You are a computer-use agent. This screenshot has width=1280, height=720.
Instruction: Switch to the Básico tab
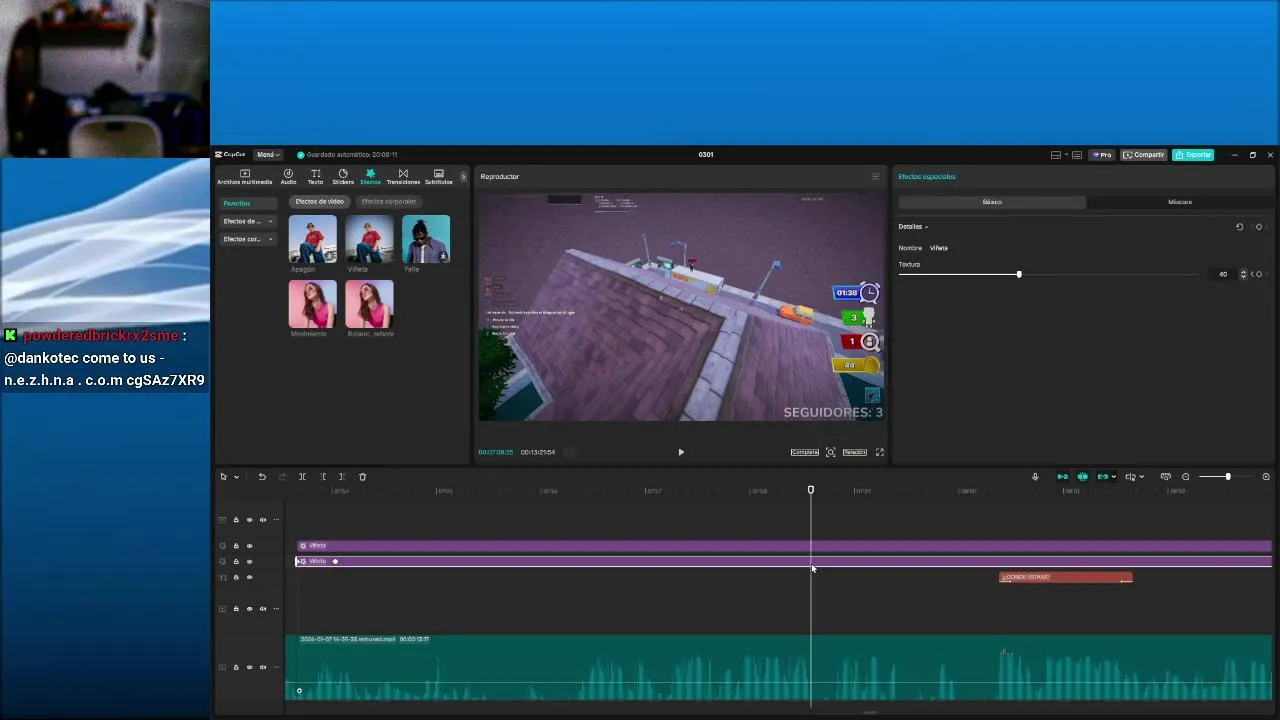pos(992,202)
